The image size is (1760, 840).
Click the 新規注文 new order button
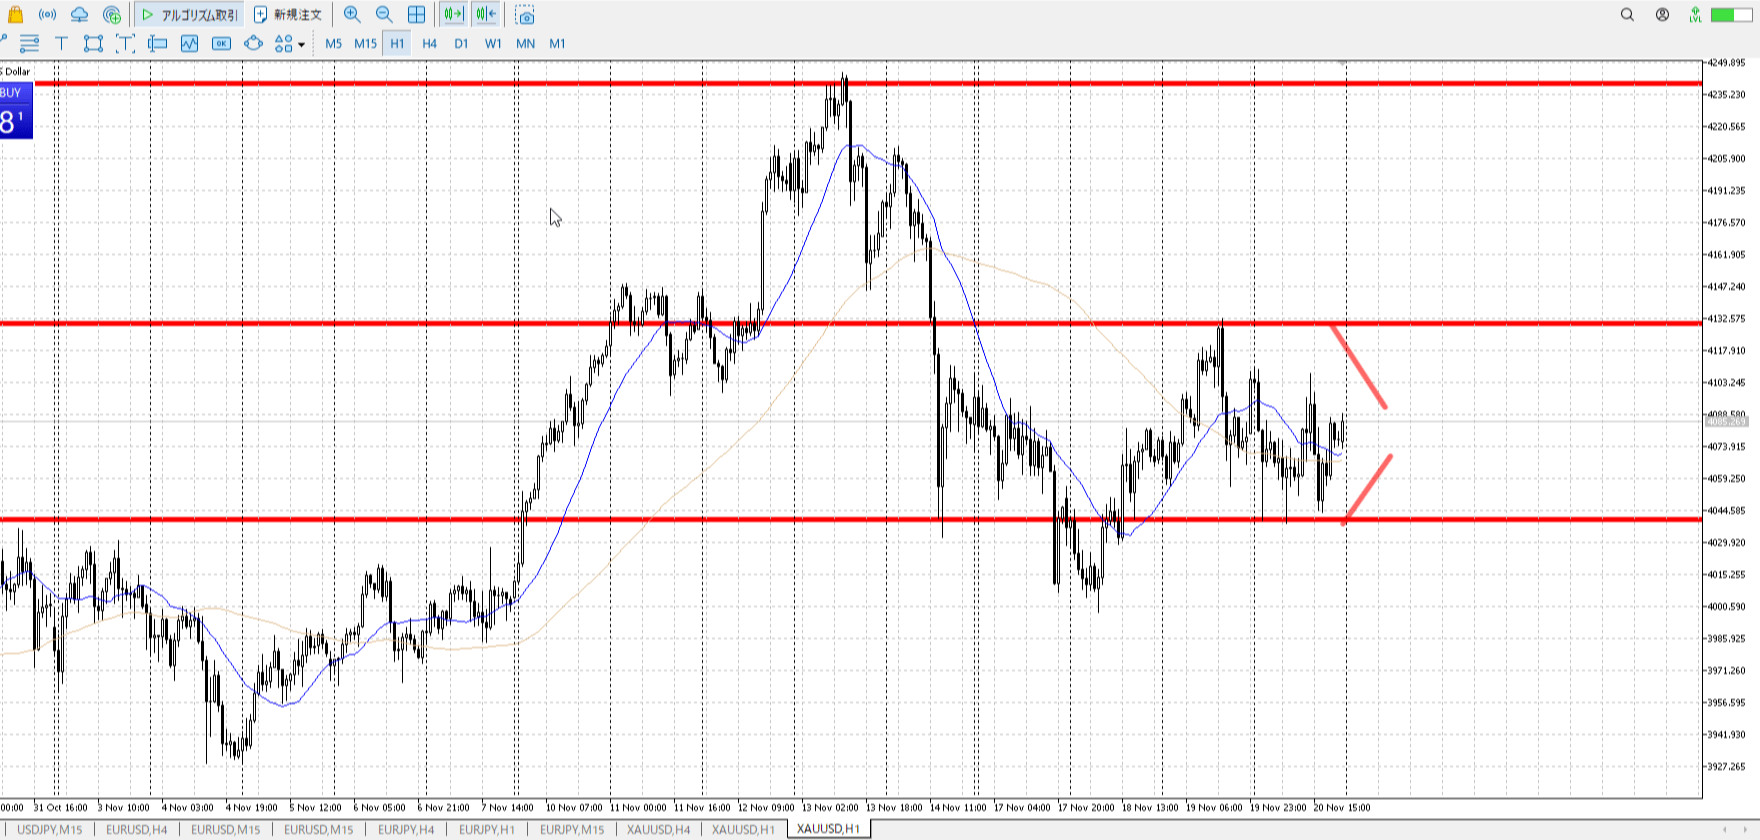point(288,14)
